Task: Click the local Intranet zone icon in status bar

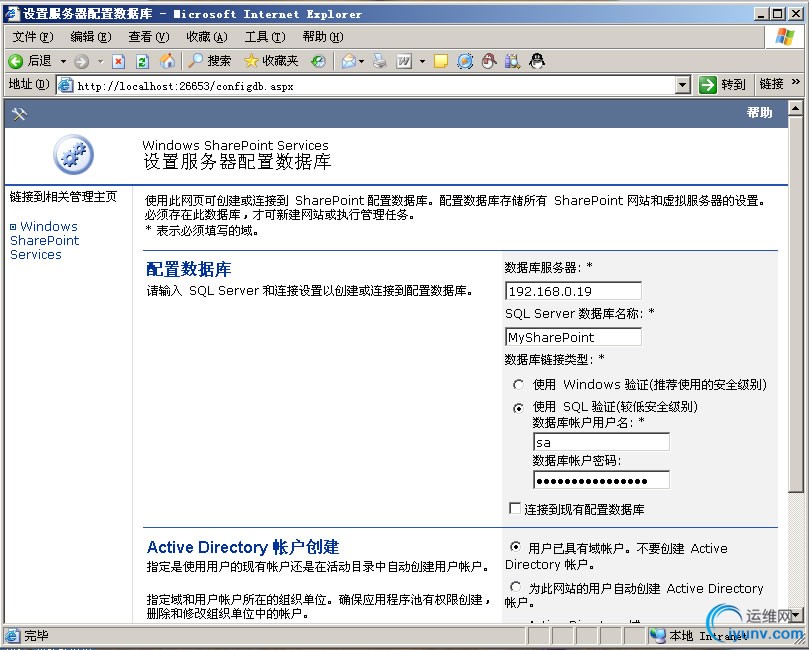Action: pos(658,636)
